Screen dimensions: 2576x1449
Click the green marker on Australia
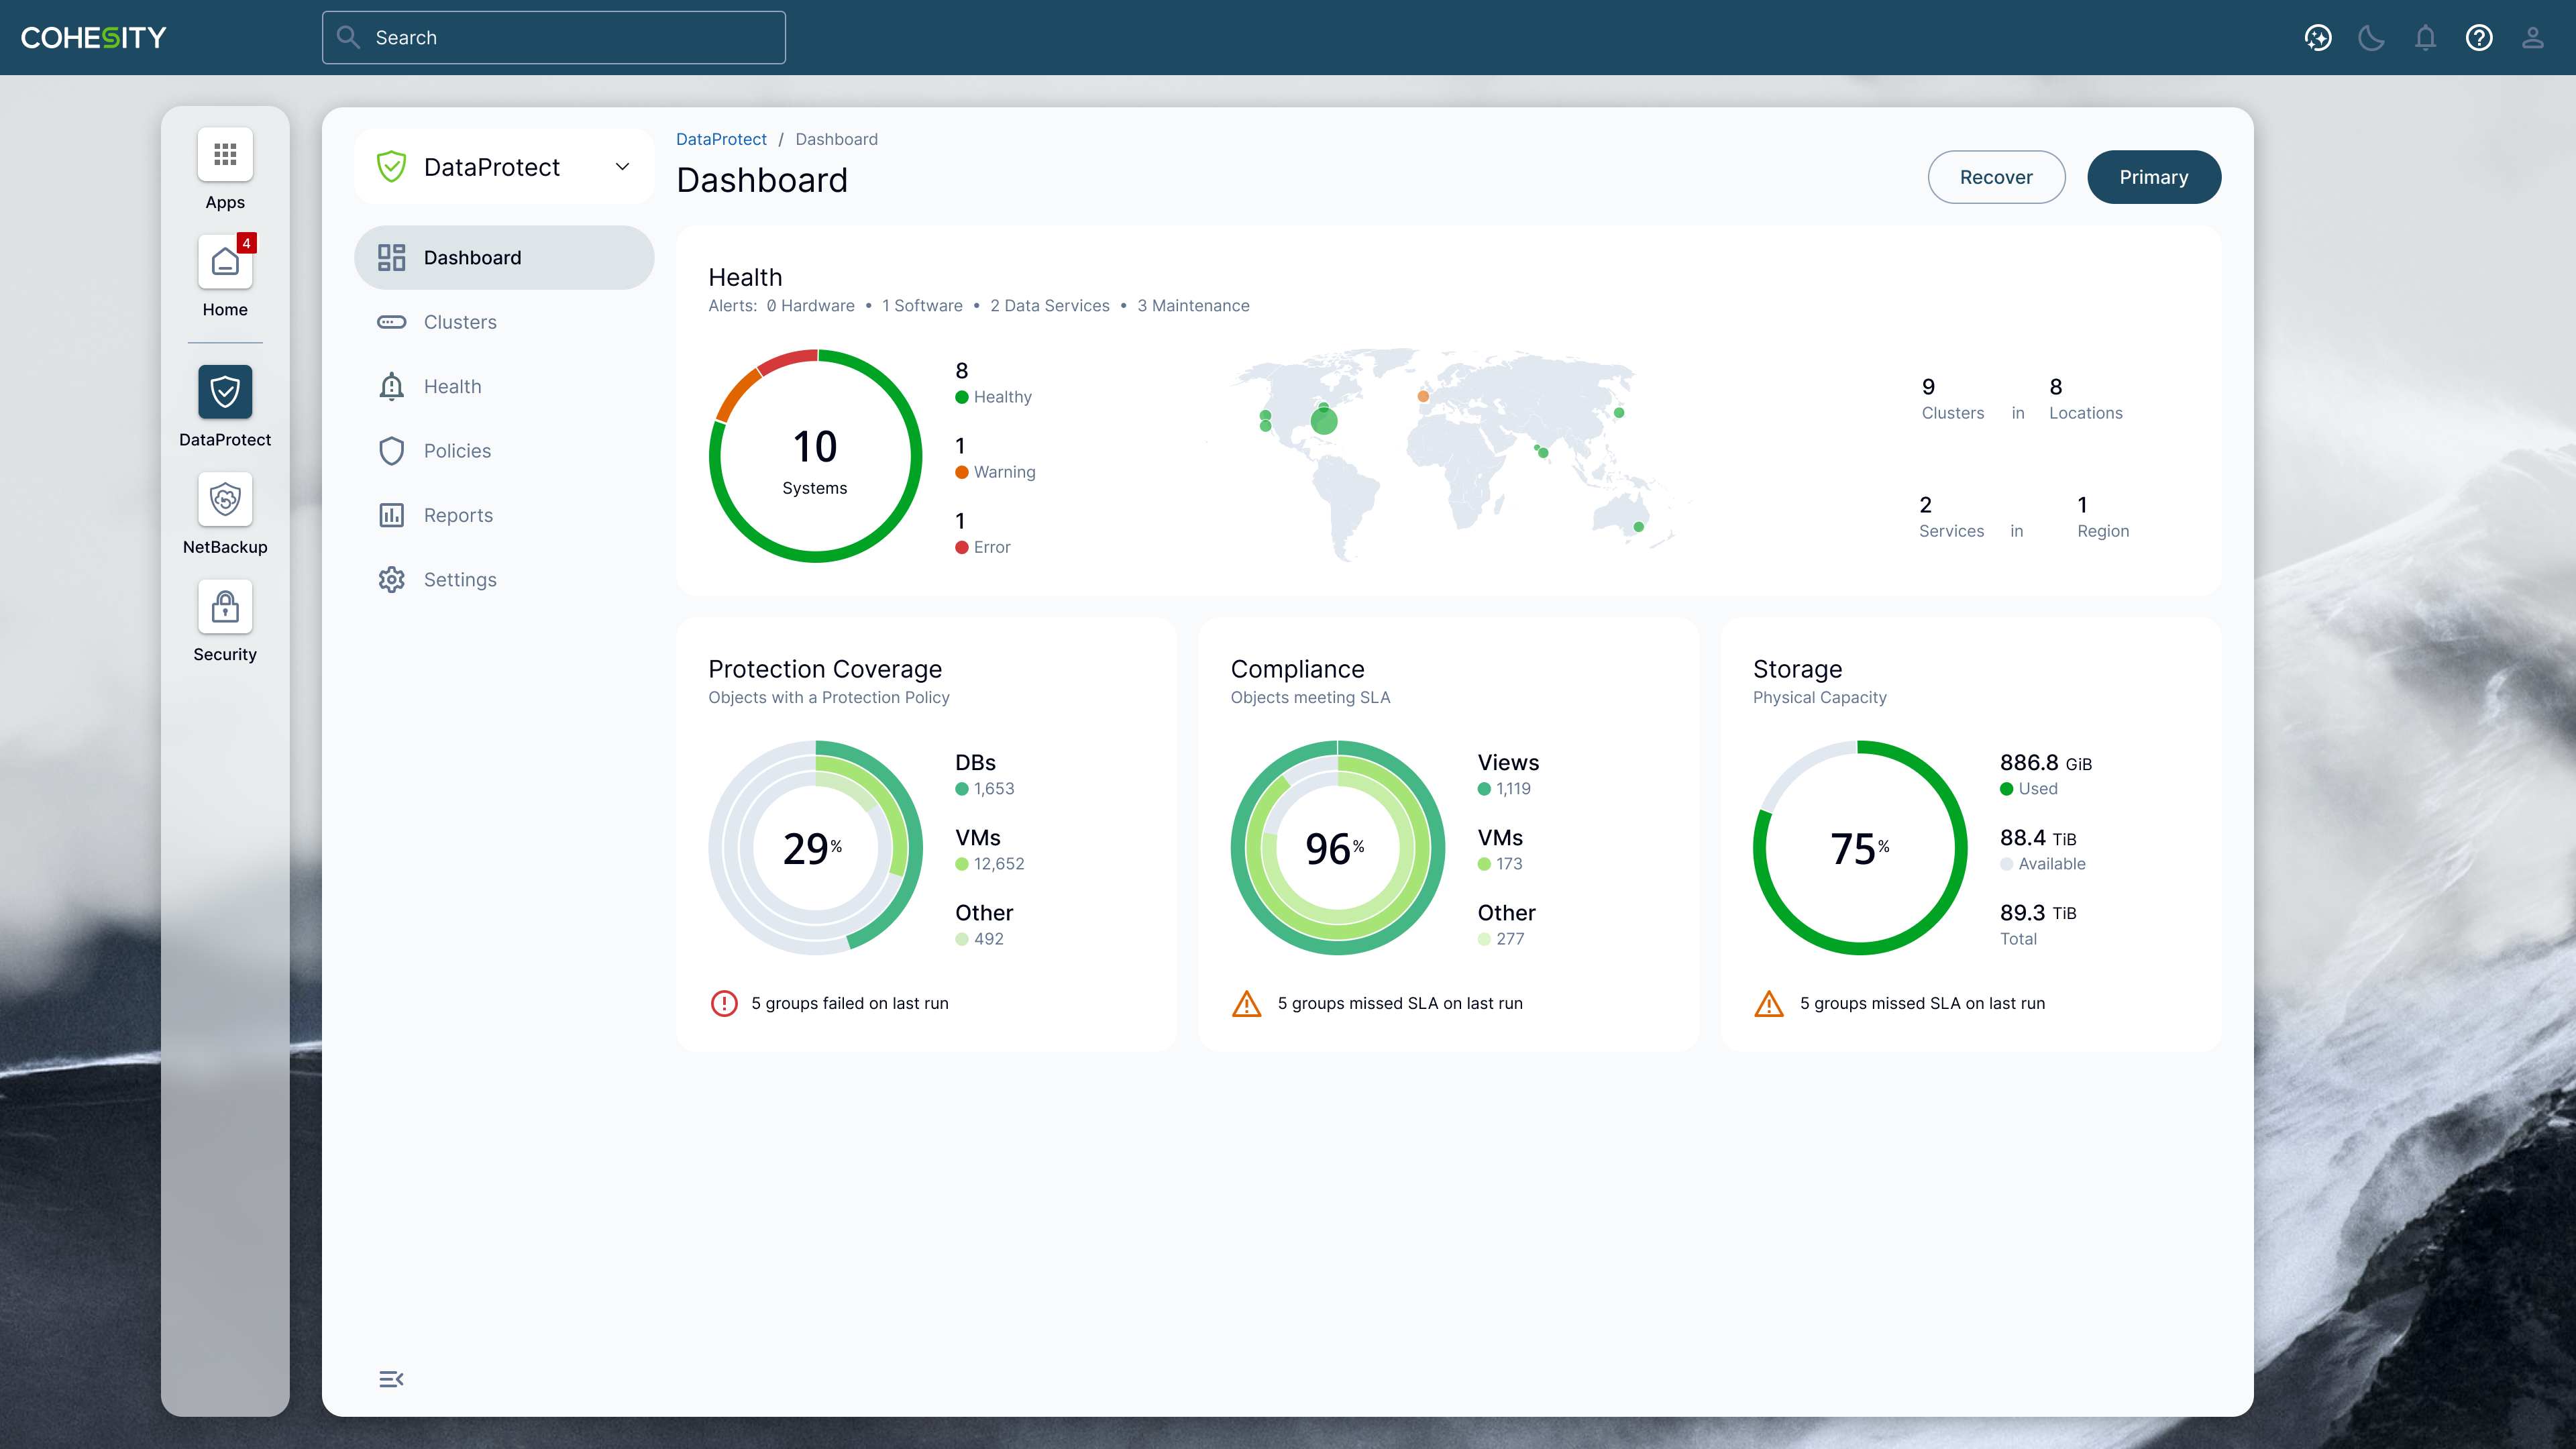point(1639,527)
